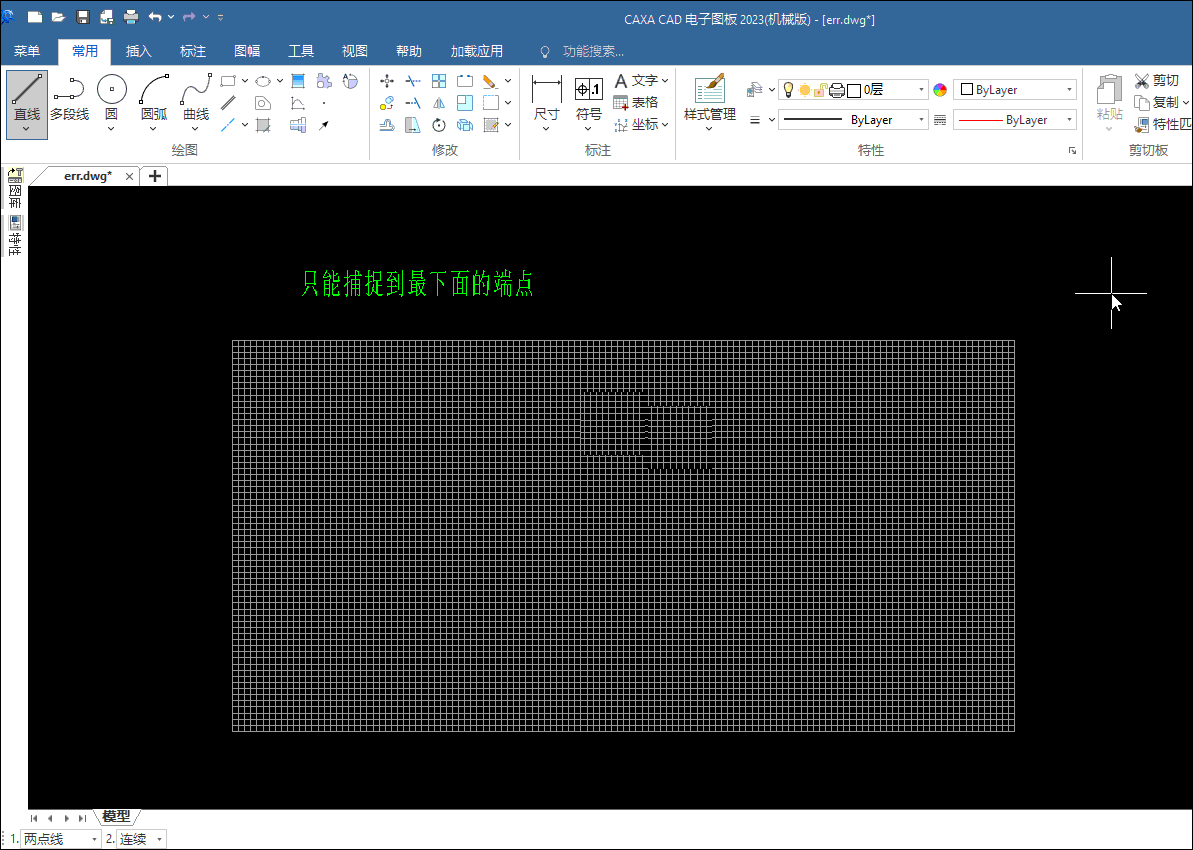The height and width of the screenshot is (850, 1193).
Task: Click the 剪切 cut button
Action: [1157, 80]
